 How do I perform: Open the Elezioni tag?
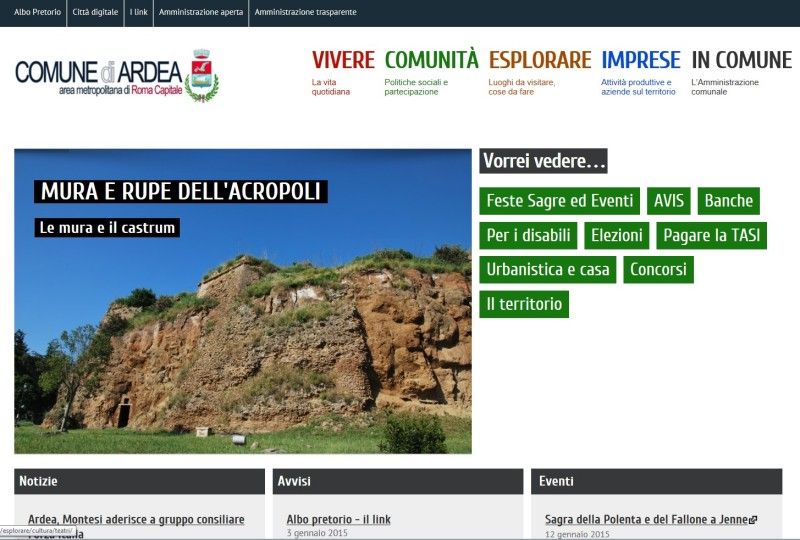(x=616, y=235)
